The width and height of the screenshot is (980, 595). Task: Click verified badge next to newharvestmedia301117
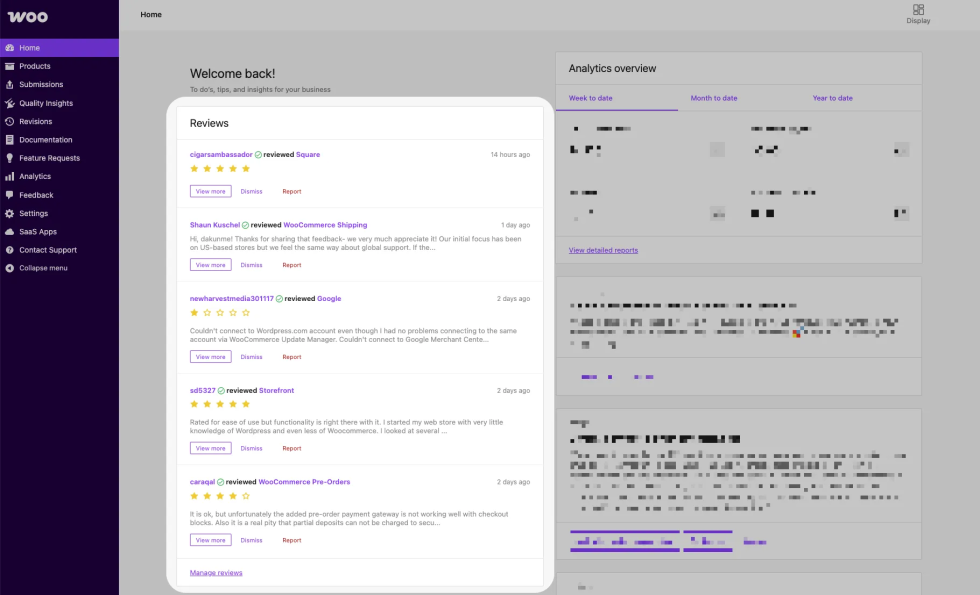click(x=279, y=299)
